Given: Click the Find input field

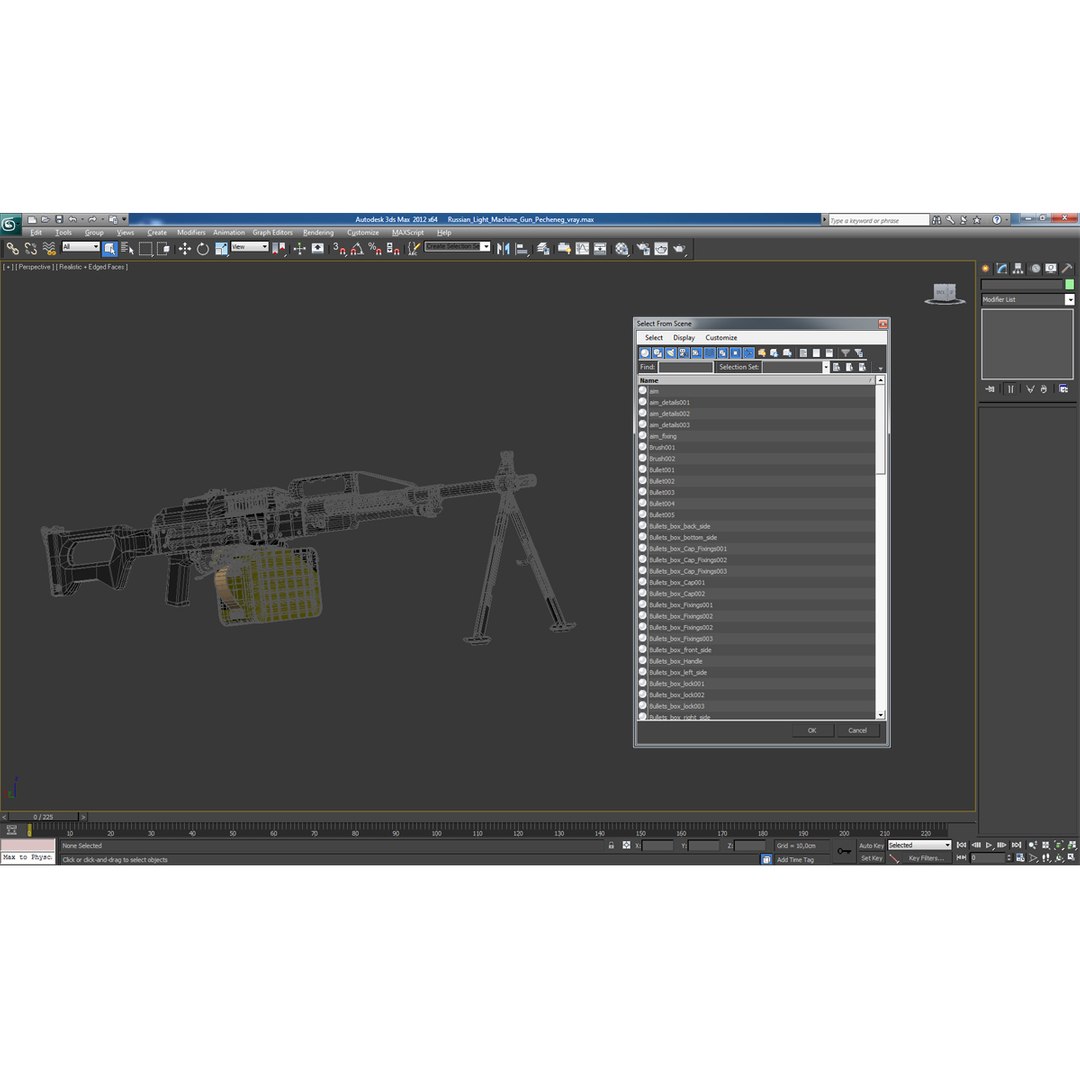Looking at the screenshot, I should (685, 367).
